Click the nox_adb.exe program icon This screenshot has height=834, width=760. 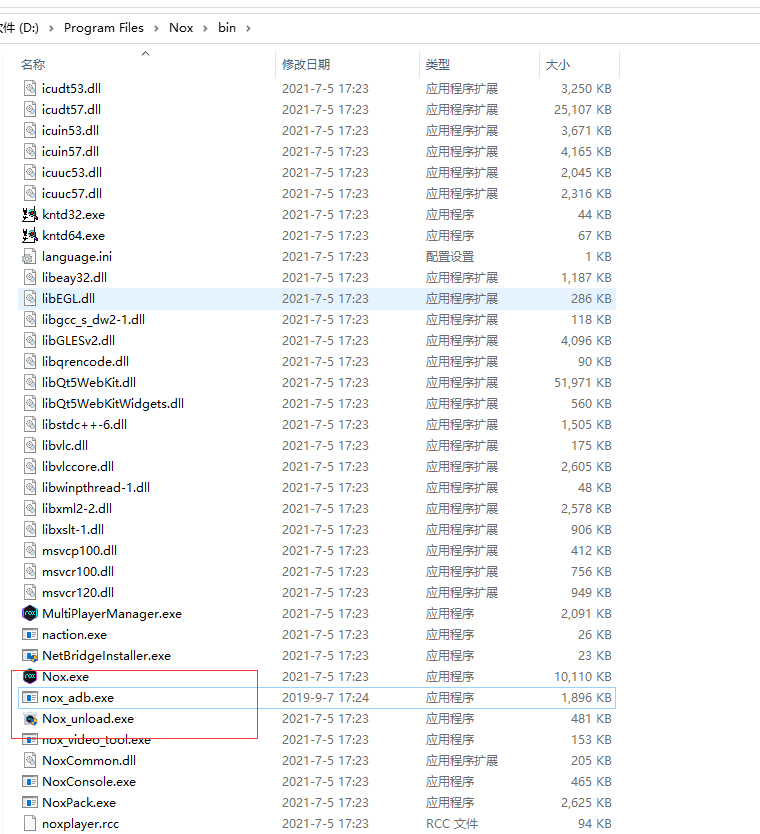30,697
